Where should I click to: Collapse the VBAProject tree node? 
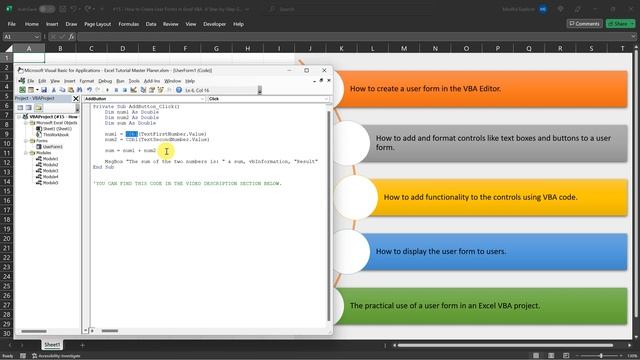pyautogui.click(x=19, y=117)
